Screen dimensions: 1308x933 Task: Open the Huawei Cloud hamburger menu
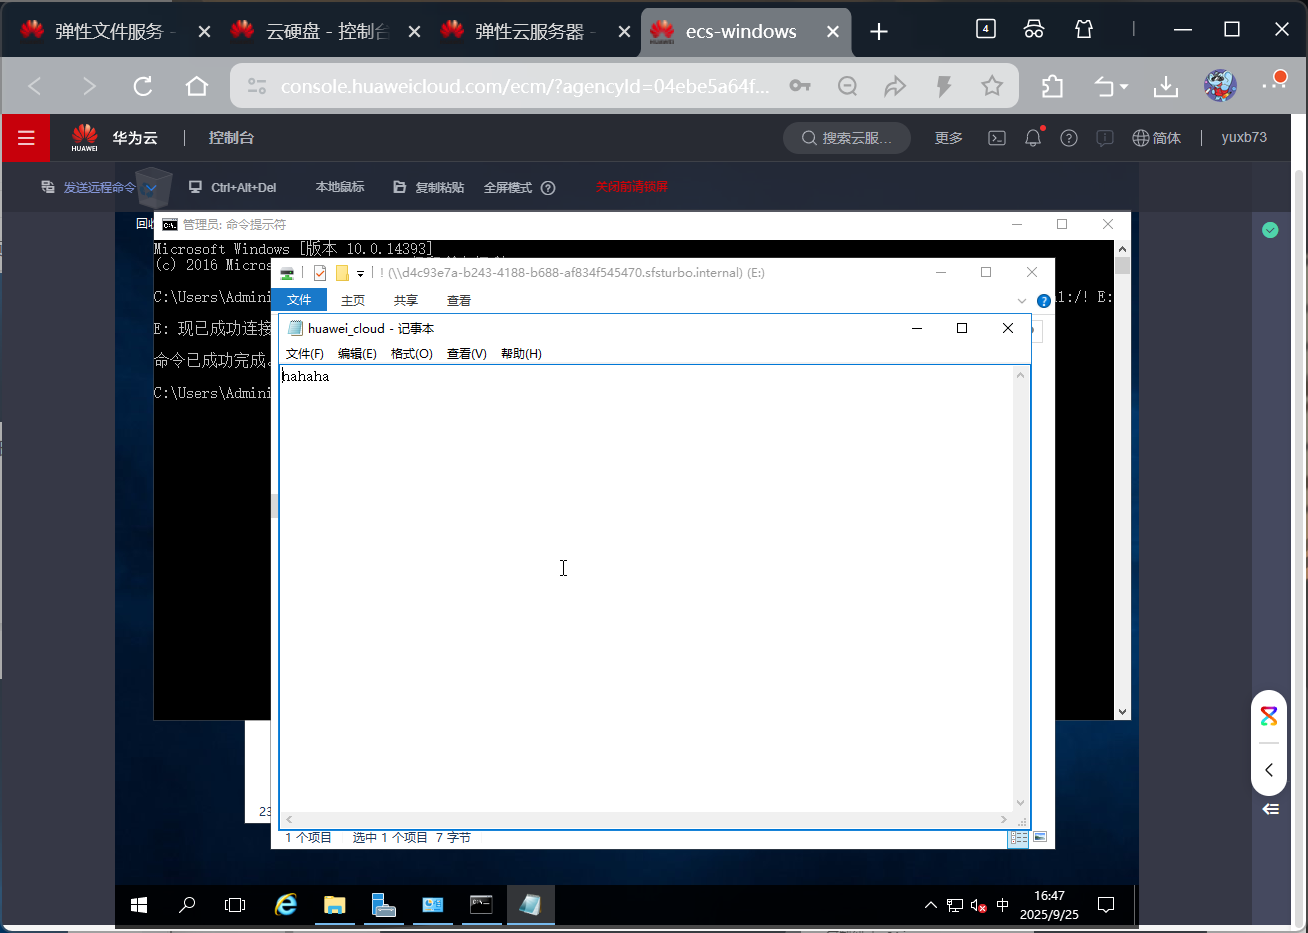26,138
